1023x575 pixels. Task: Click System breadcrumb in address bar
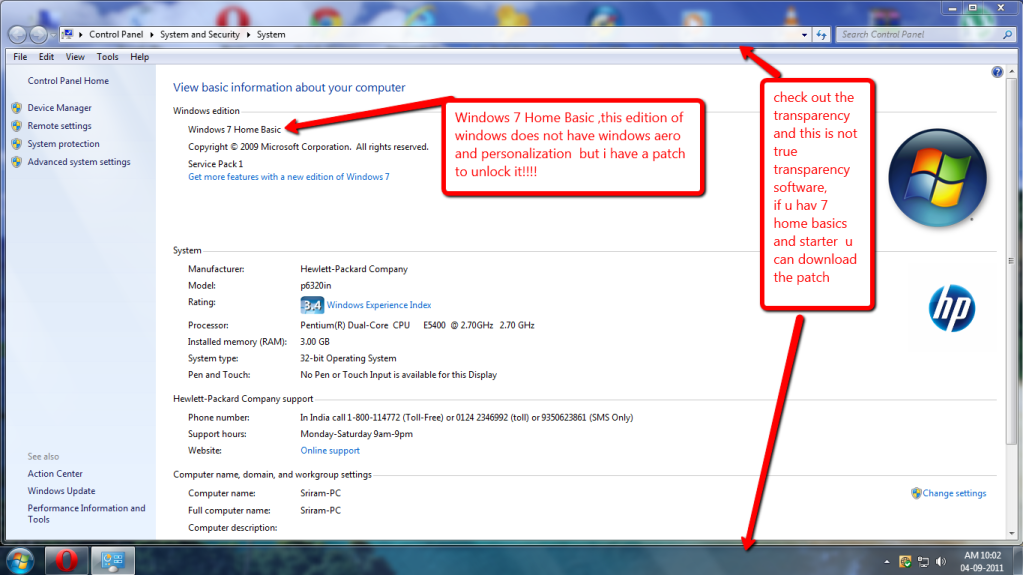271,35
